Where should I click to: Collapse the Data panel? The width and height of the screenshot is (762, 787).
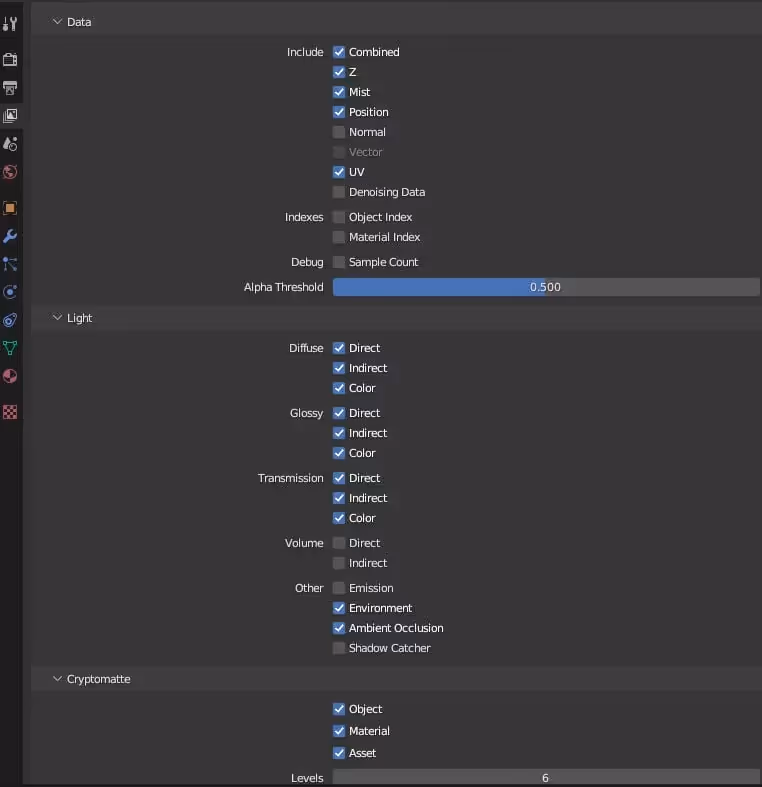click(57, 22)
